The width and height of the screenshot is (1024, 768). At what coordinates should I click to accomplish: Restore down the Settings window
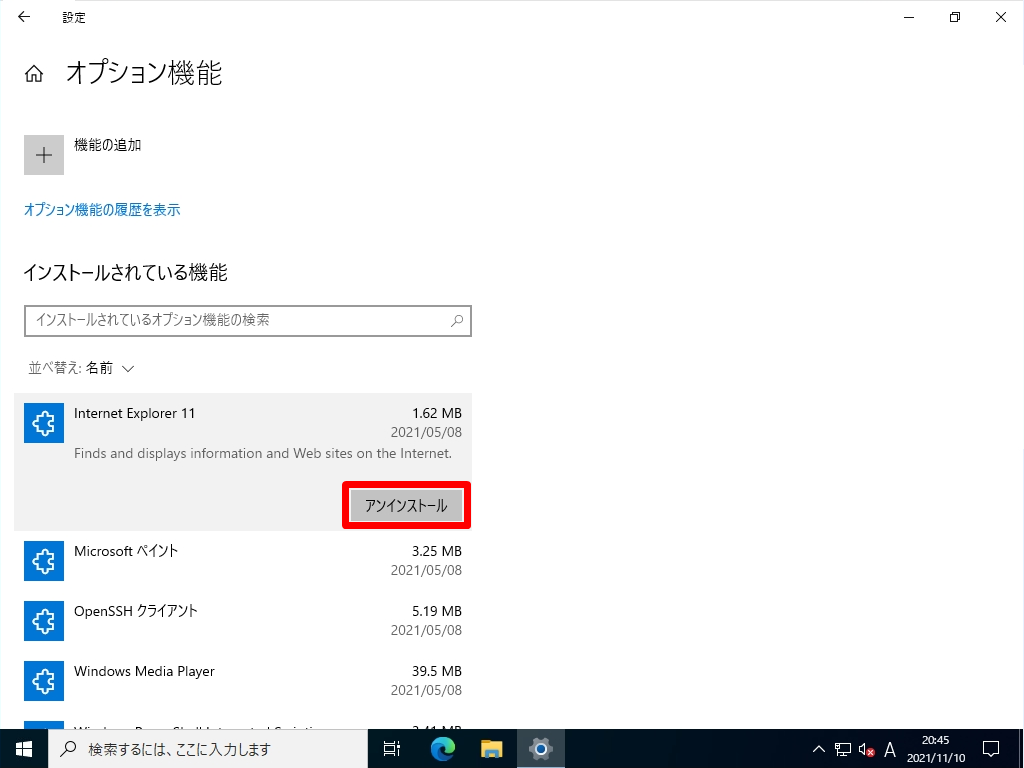(955, 18)
